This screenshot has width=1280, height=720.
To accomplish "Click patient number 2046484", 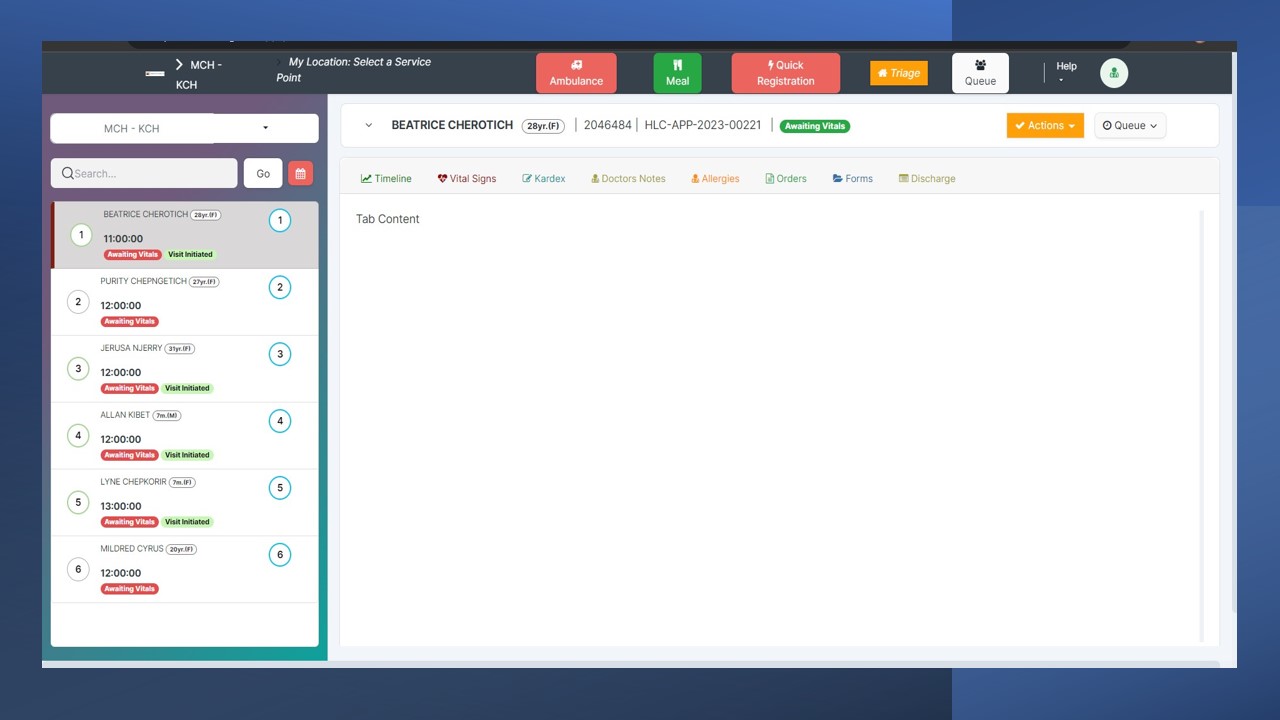I will (608, 125).
